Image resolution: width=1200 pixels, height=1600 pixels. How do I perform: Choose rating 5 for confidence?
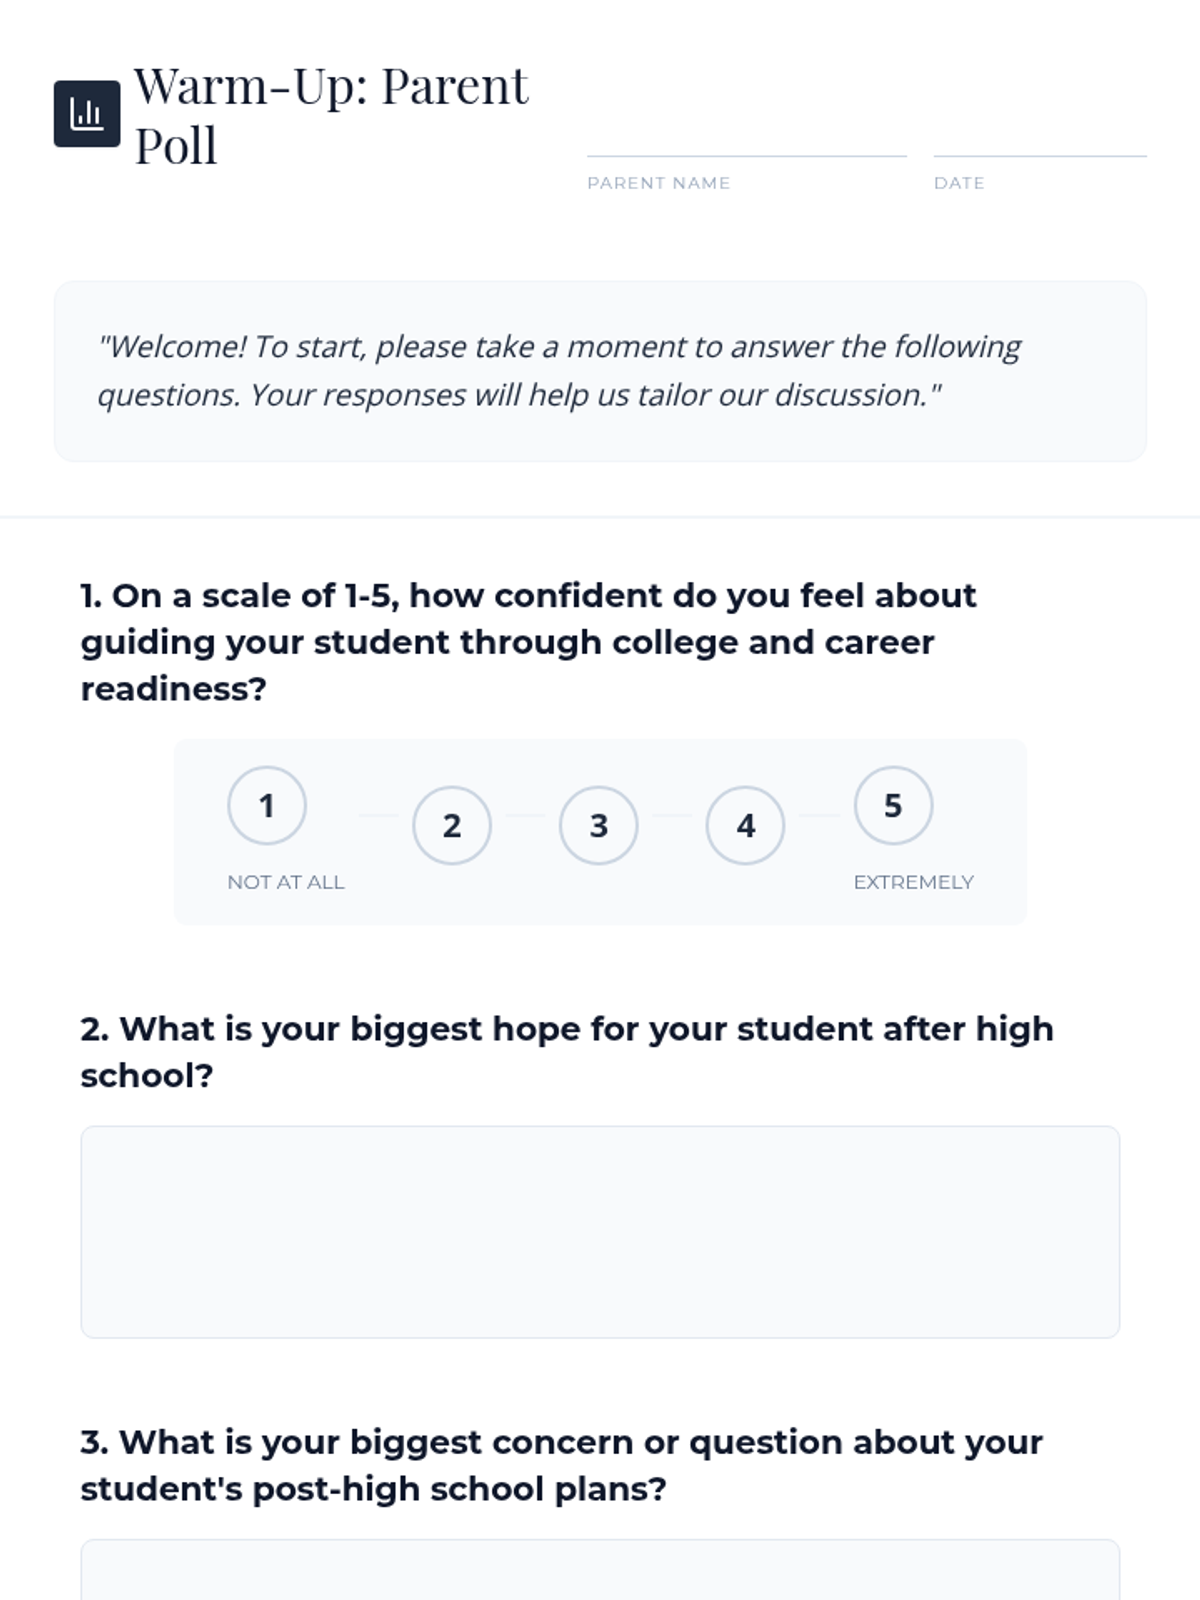coord(894,806)
